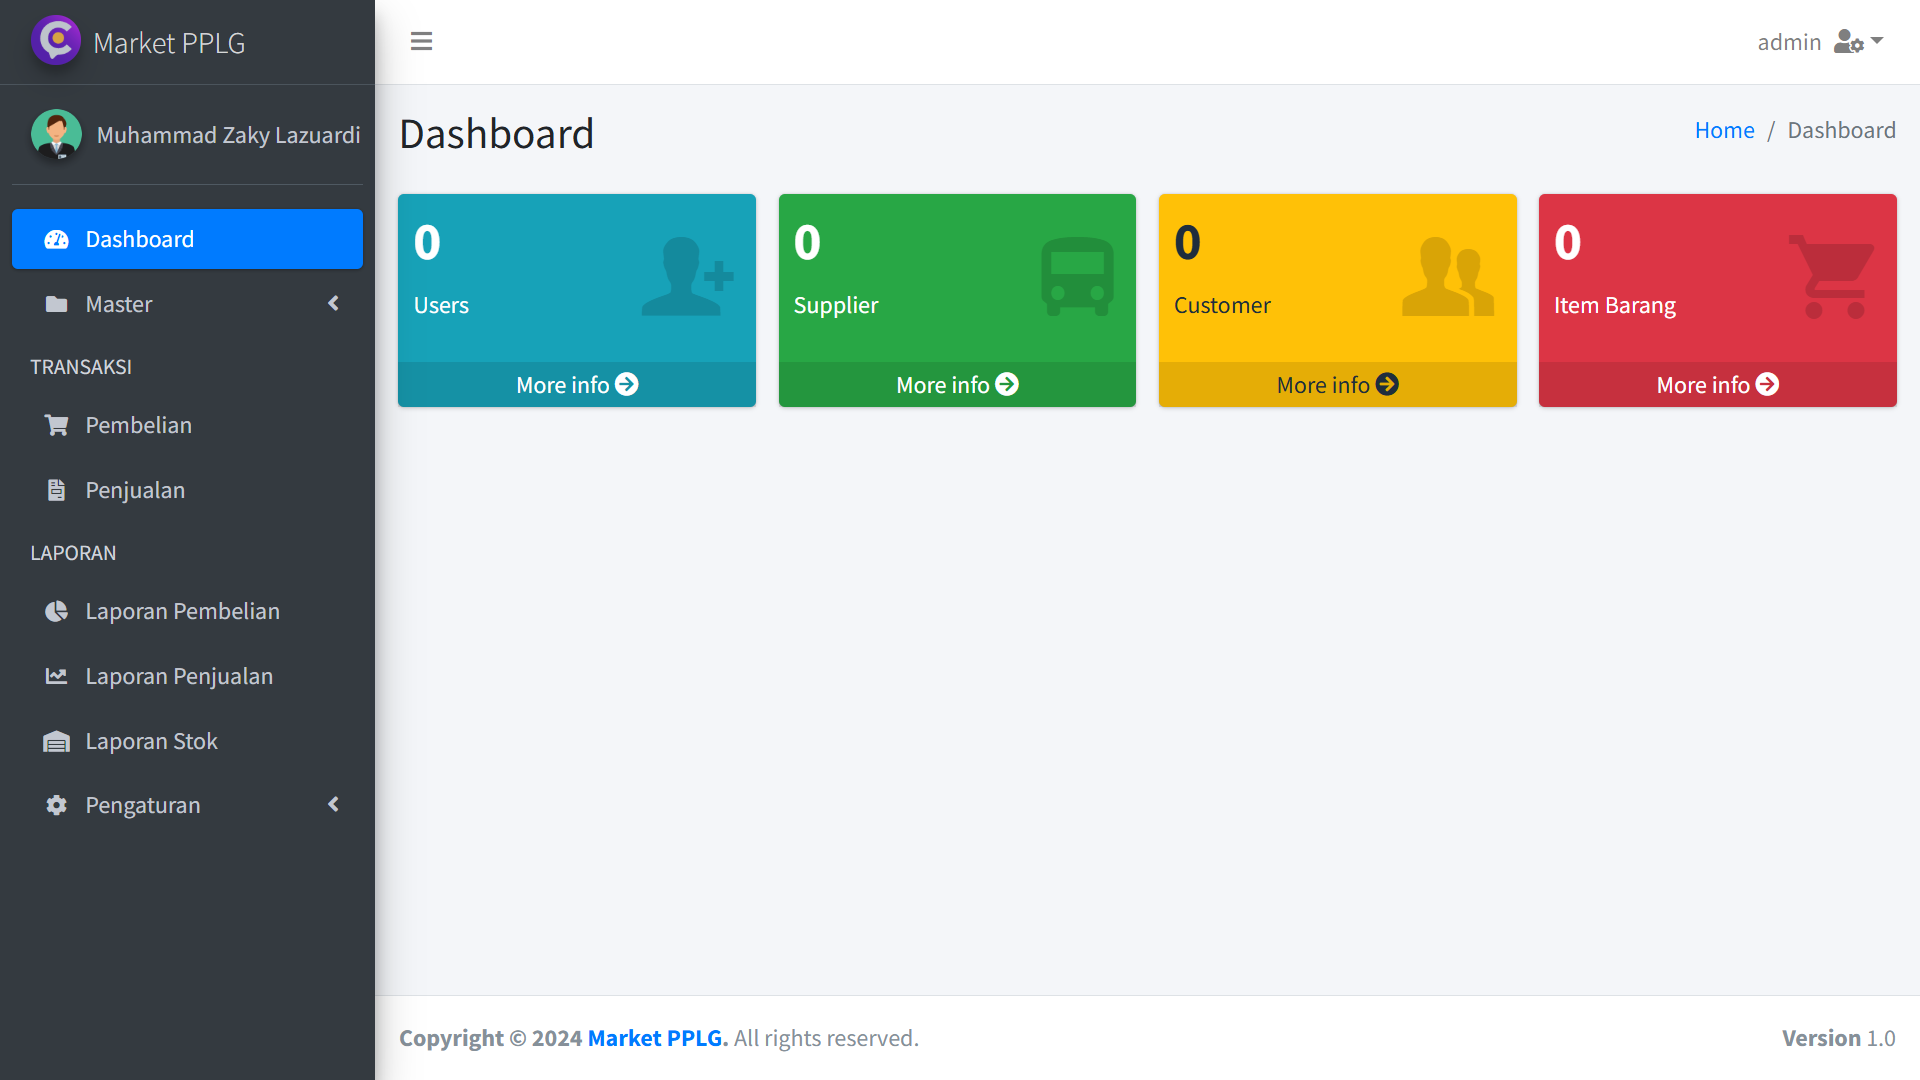Click the Penjualan invoice icon in sidebar
This screenshot has height=1080, width=1920.
coord(56,490)
